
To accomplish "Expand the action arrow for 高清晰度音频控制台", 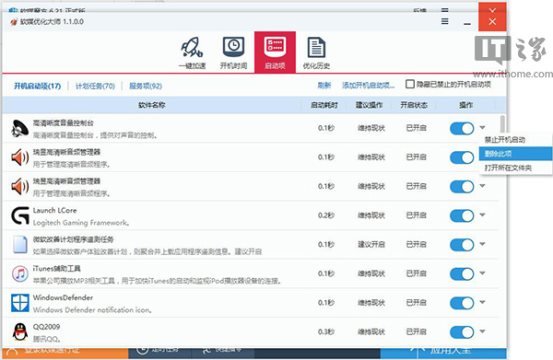I will pos(482,127).
